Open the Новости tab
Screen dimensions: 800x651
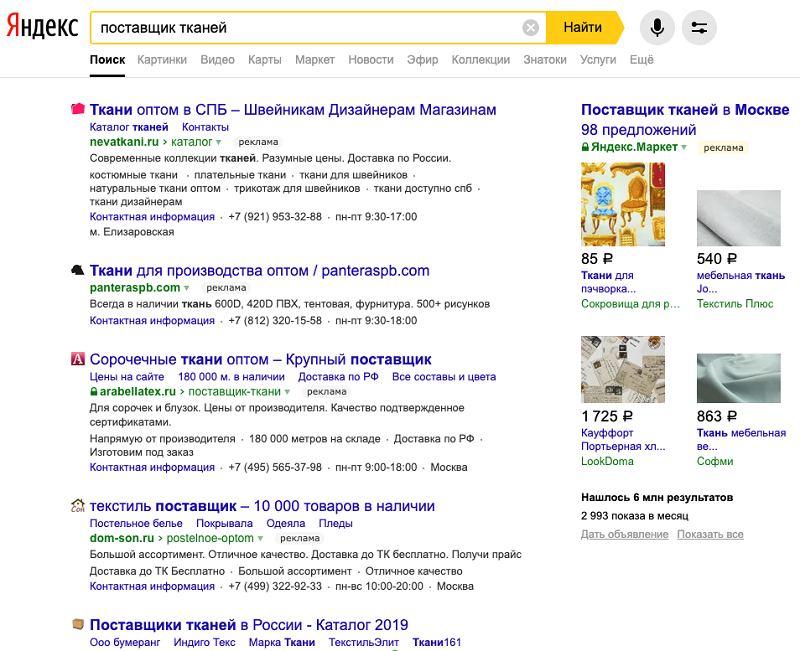click(371, 60)
